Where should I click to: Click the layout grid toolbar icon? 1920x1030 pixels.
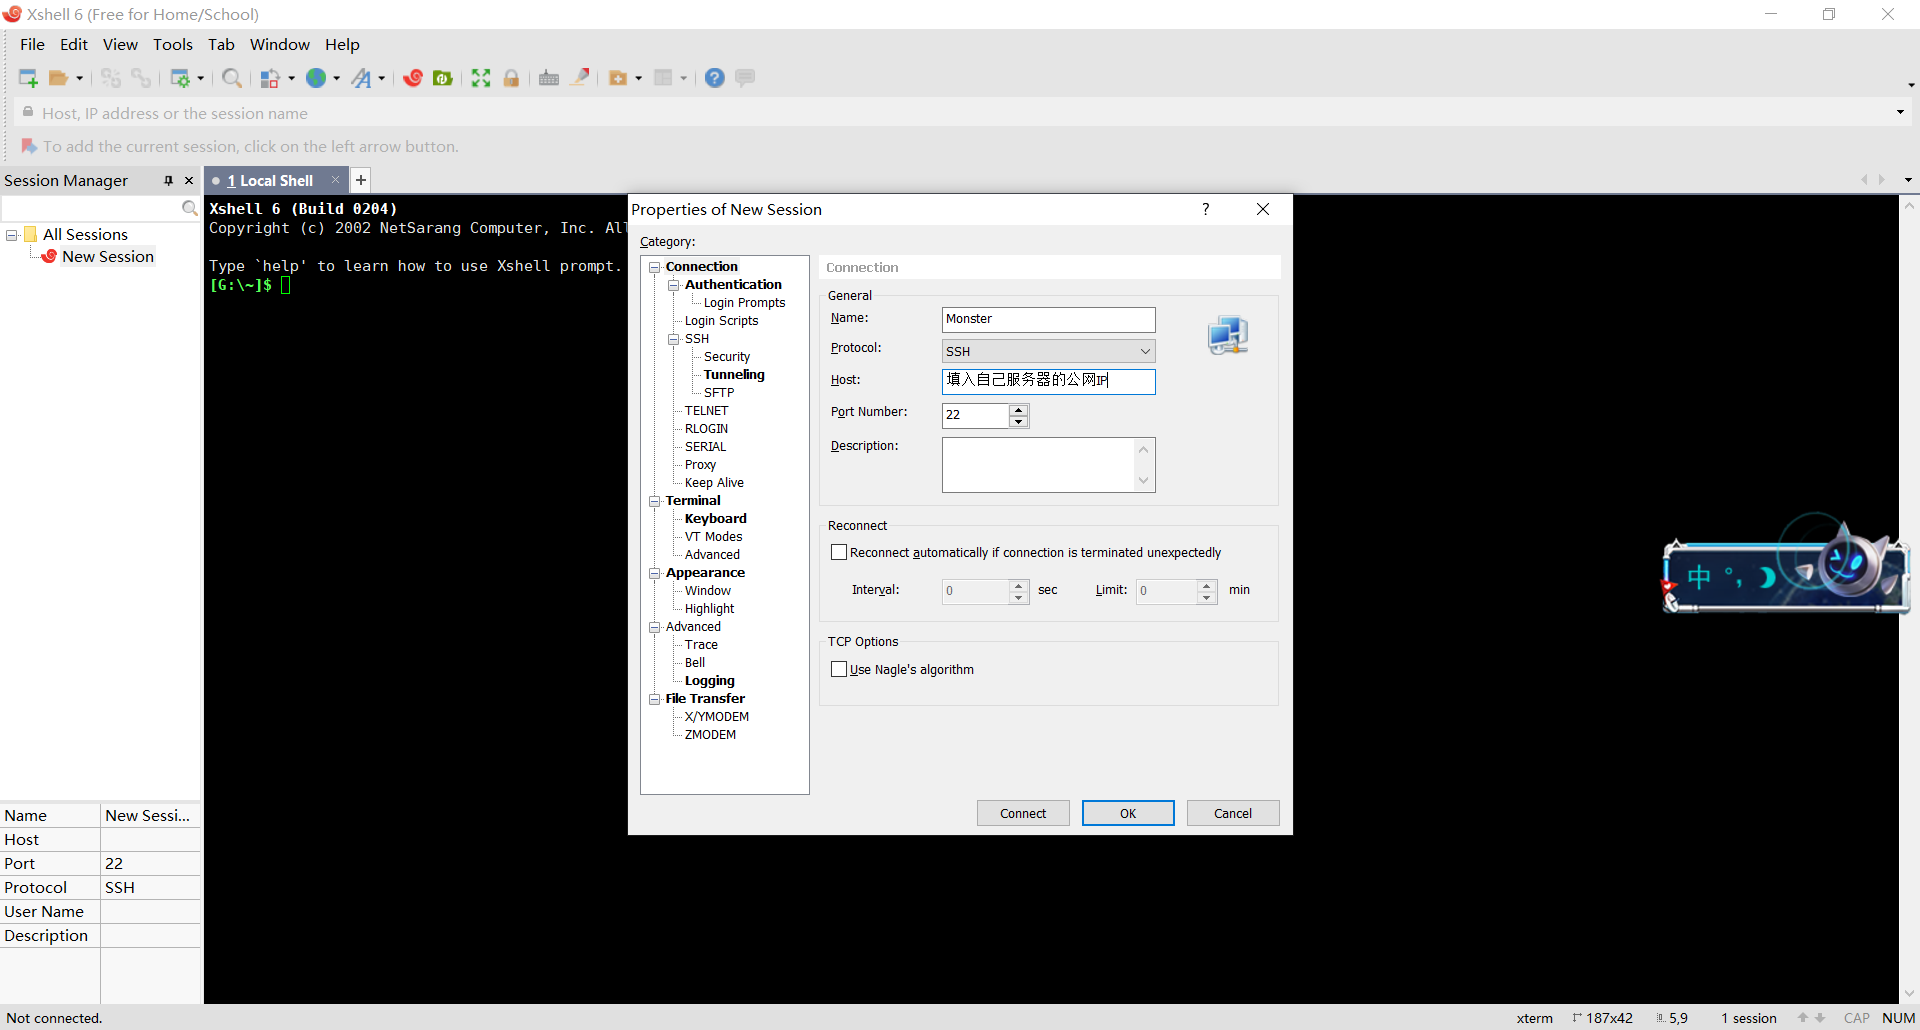click(663, 78)
